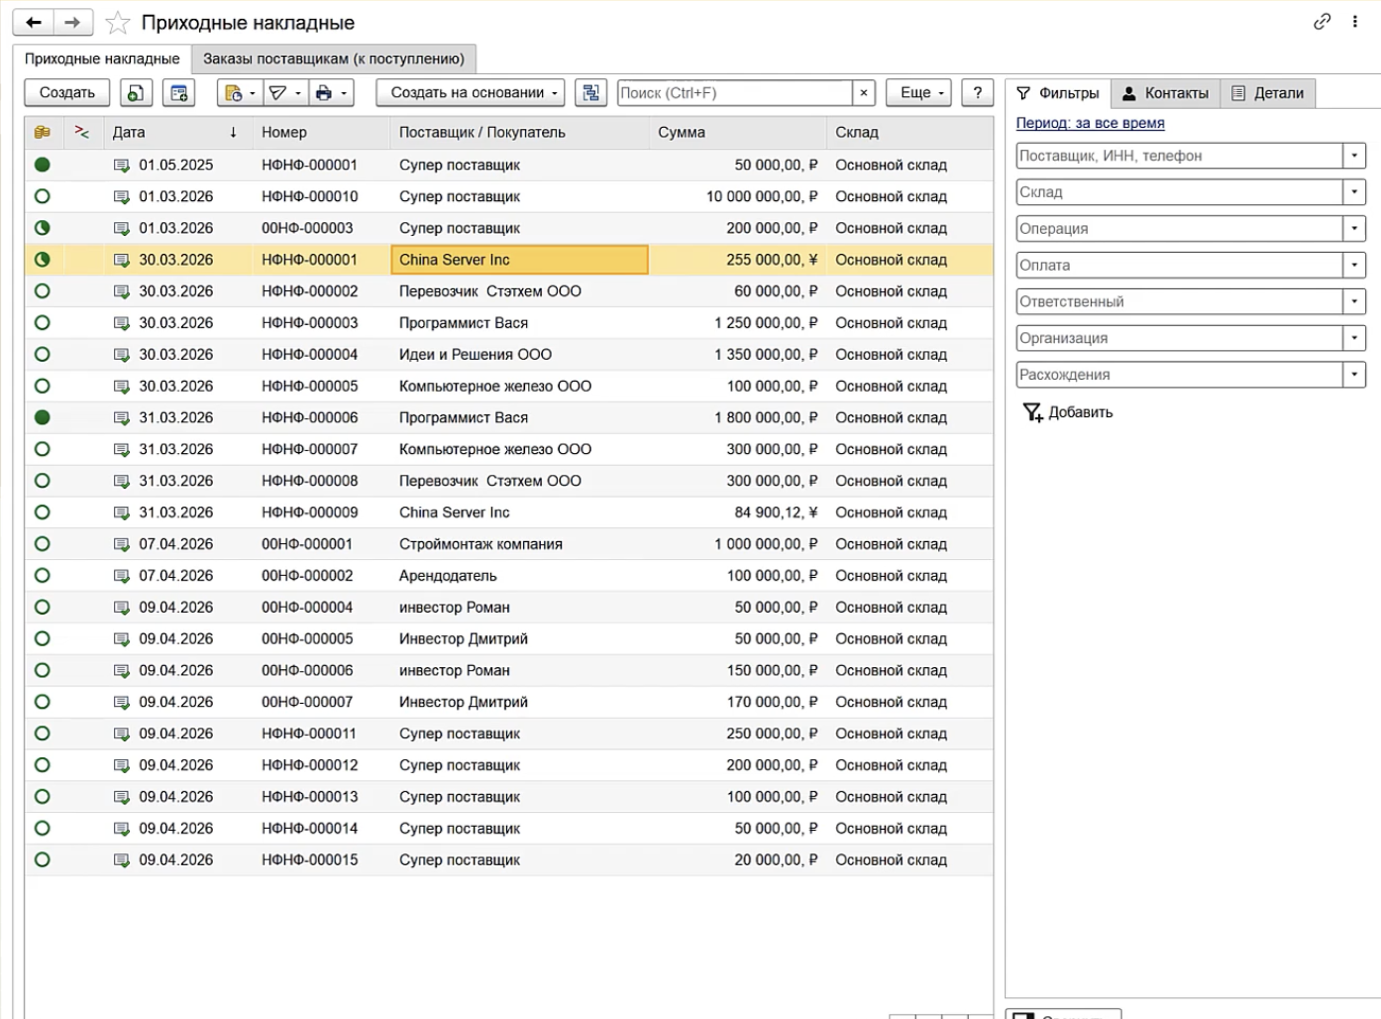Select the China Server Inc highlighted cell
Screen dimensions: 1381x1019
[x=519, y=260]
